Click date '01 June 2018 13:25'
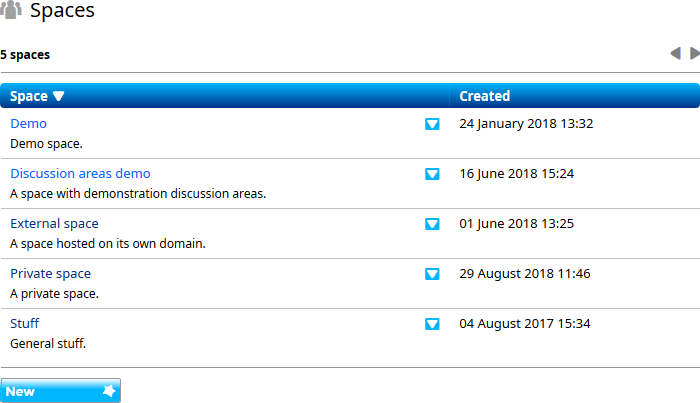The image size is (700, 403). (517, 224)
